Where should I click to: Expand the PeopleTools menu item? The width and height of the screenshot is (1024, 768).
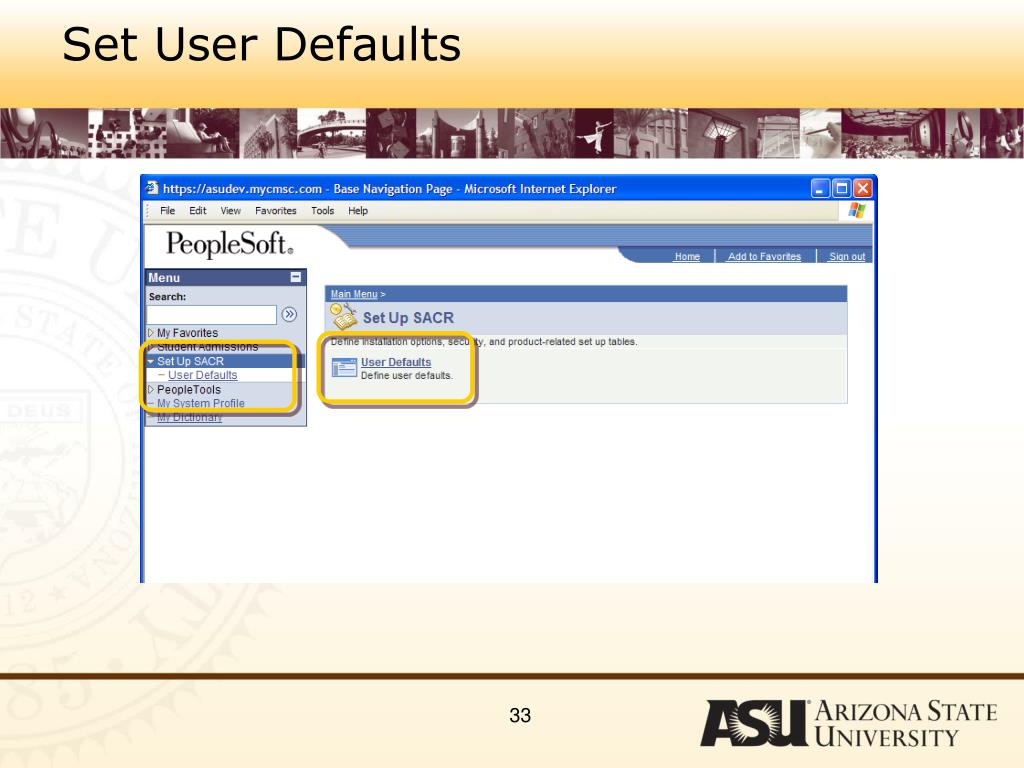tap(151, 389)
